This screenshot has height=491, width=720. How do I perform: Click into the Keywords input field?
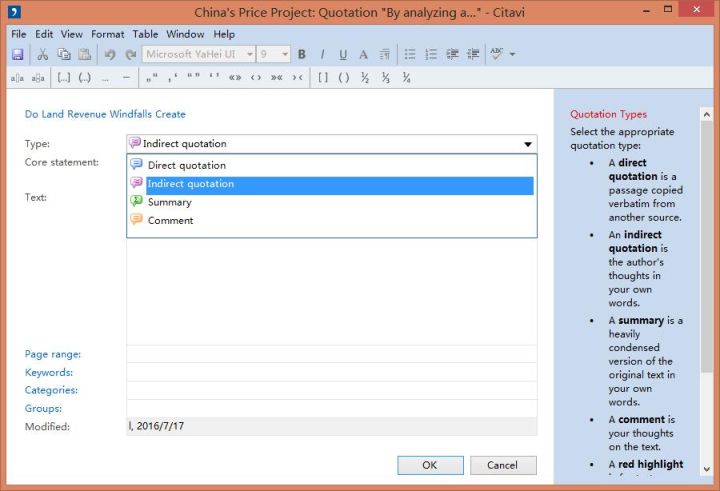click(332, 372)
